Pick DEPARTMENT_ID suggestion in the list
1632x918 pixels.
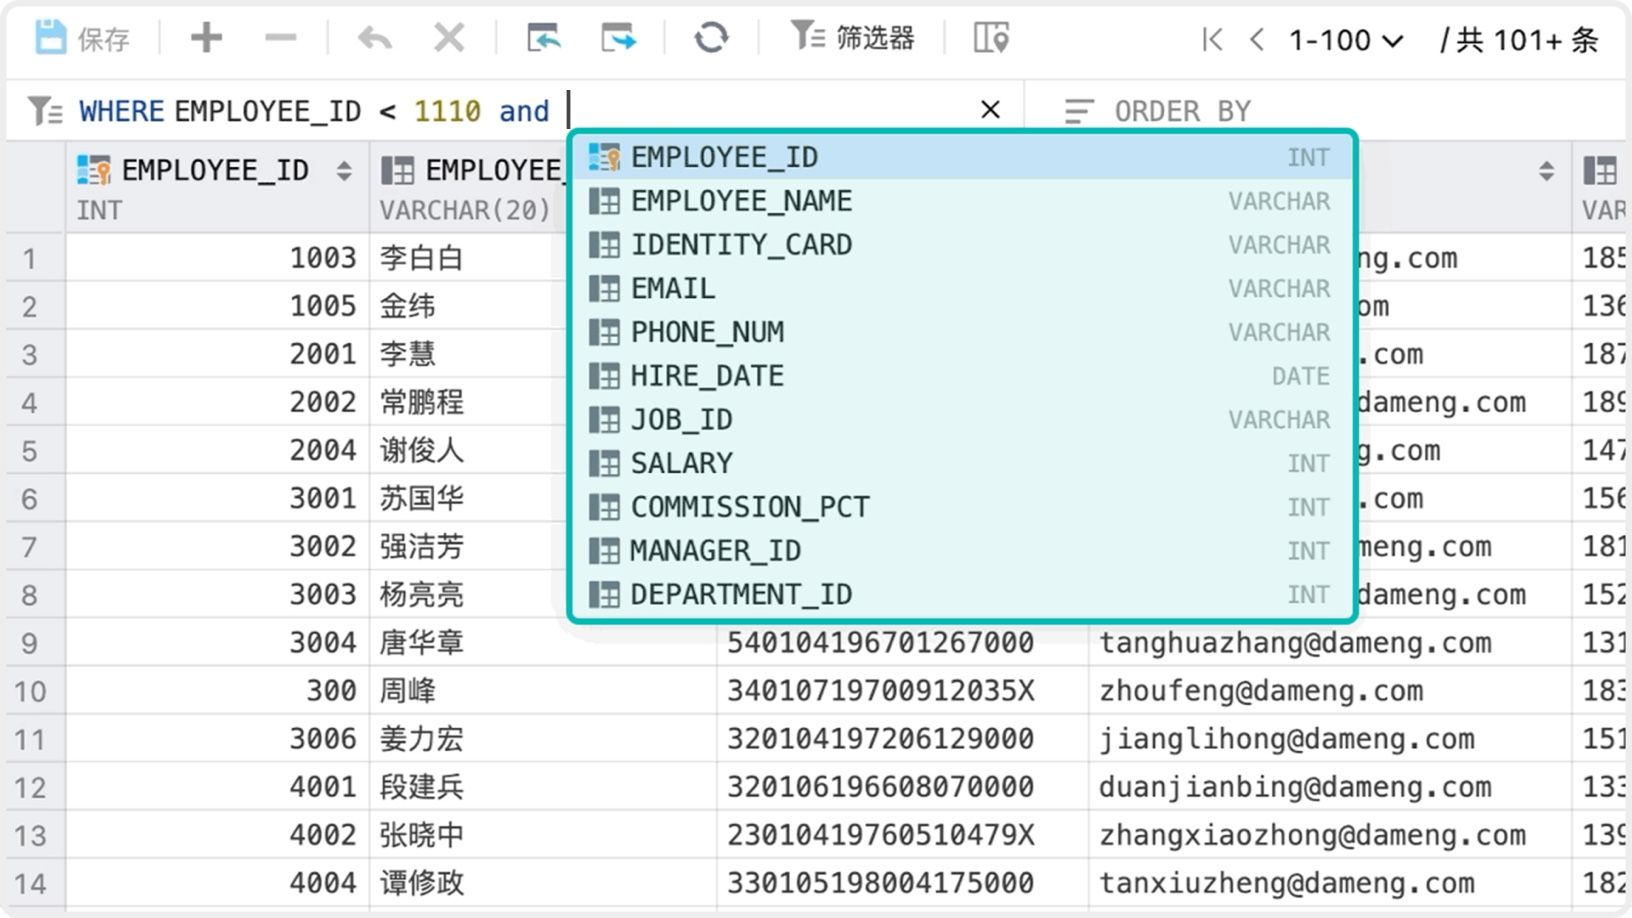point(962,595)
